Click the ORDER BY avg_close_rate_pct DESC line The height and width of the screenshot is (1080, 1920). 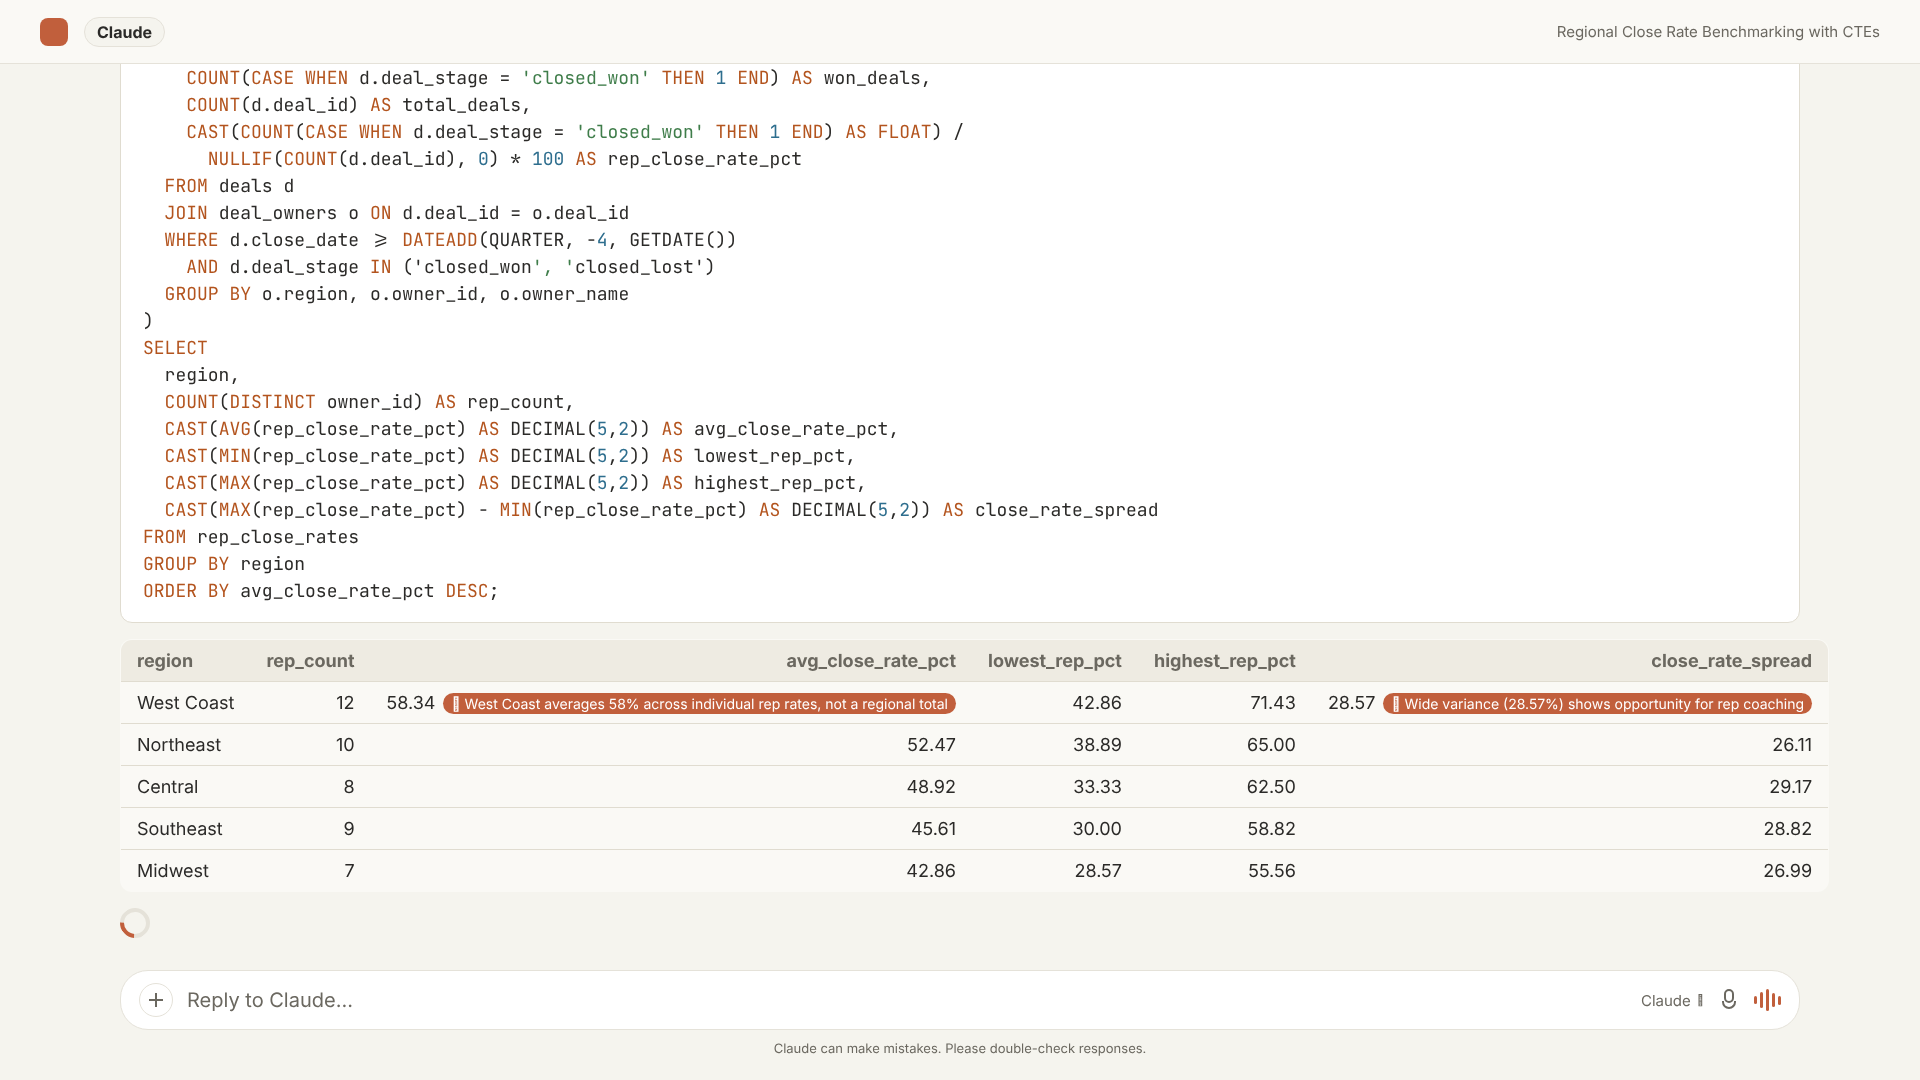point(320,591)
